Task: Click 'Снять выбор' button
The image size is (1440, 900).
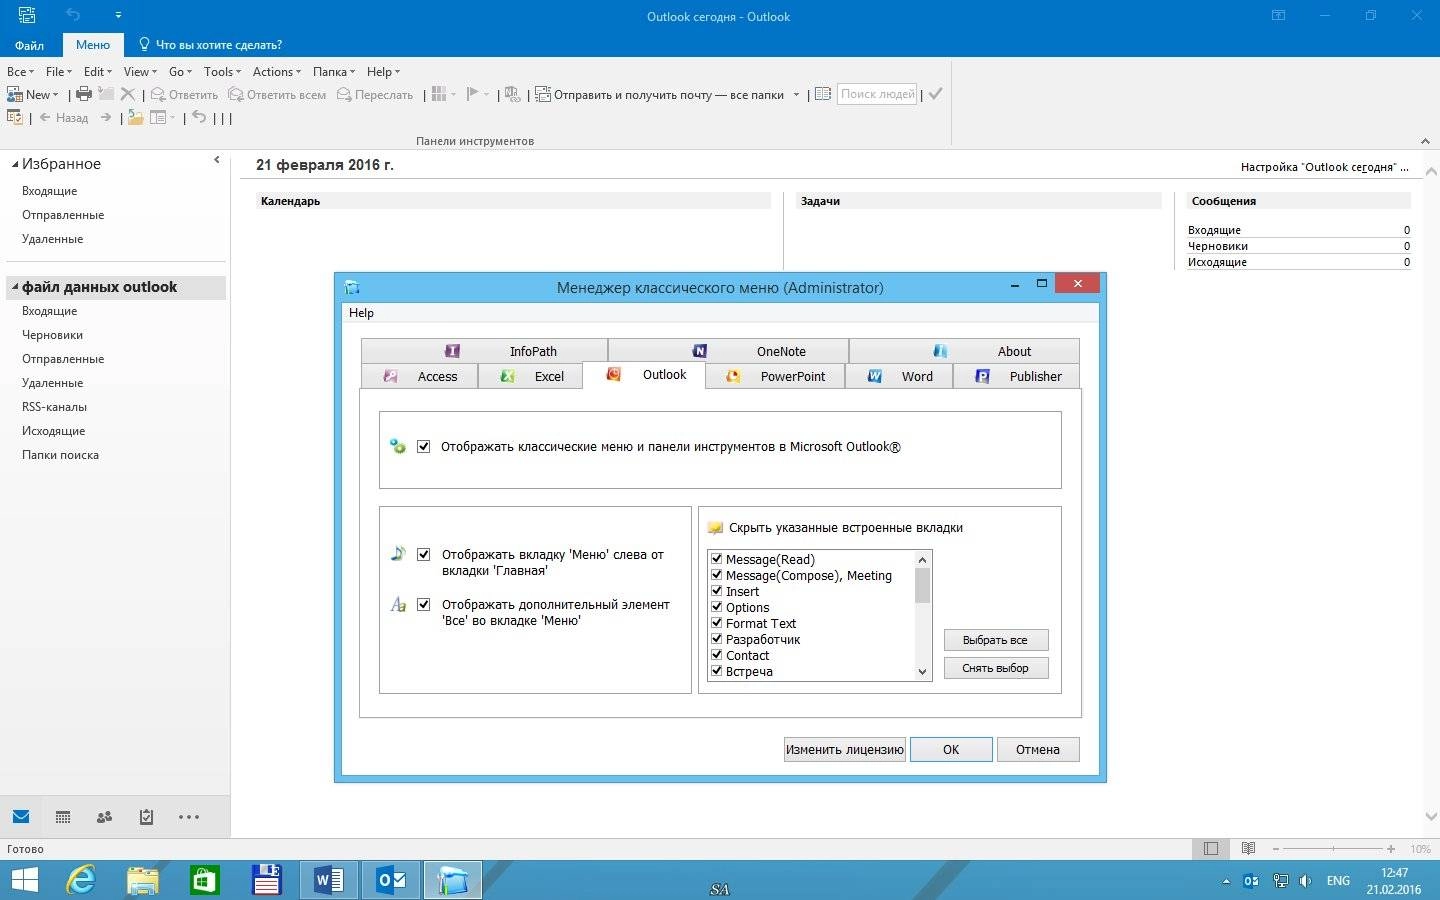Action: (x=995, y=668)
